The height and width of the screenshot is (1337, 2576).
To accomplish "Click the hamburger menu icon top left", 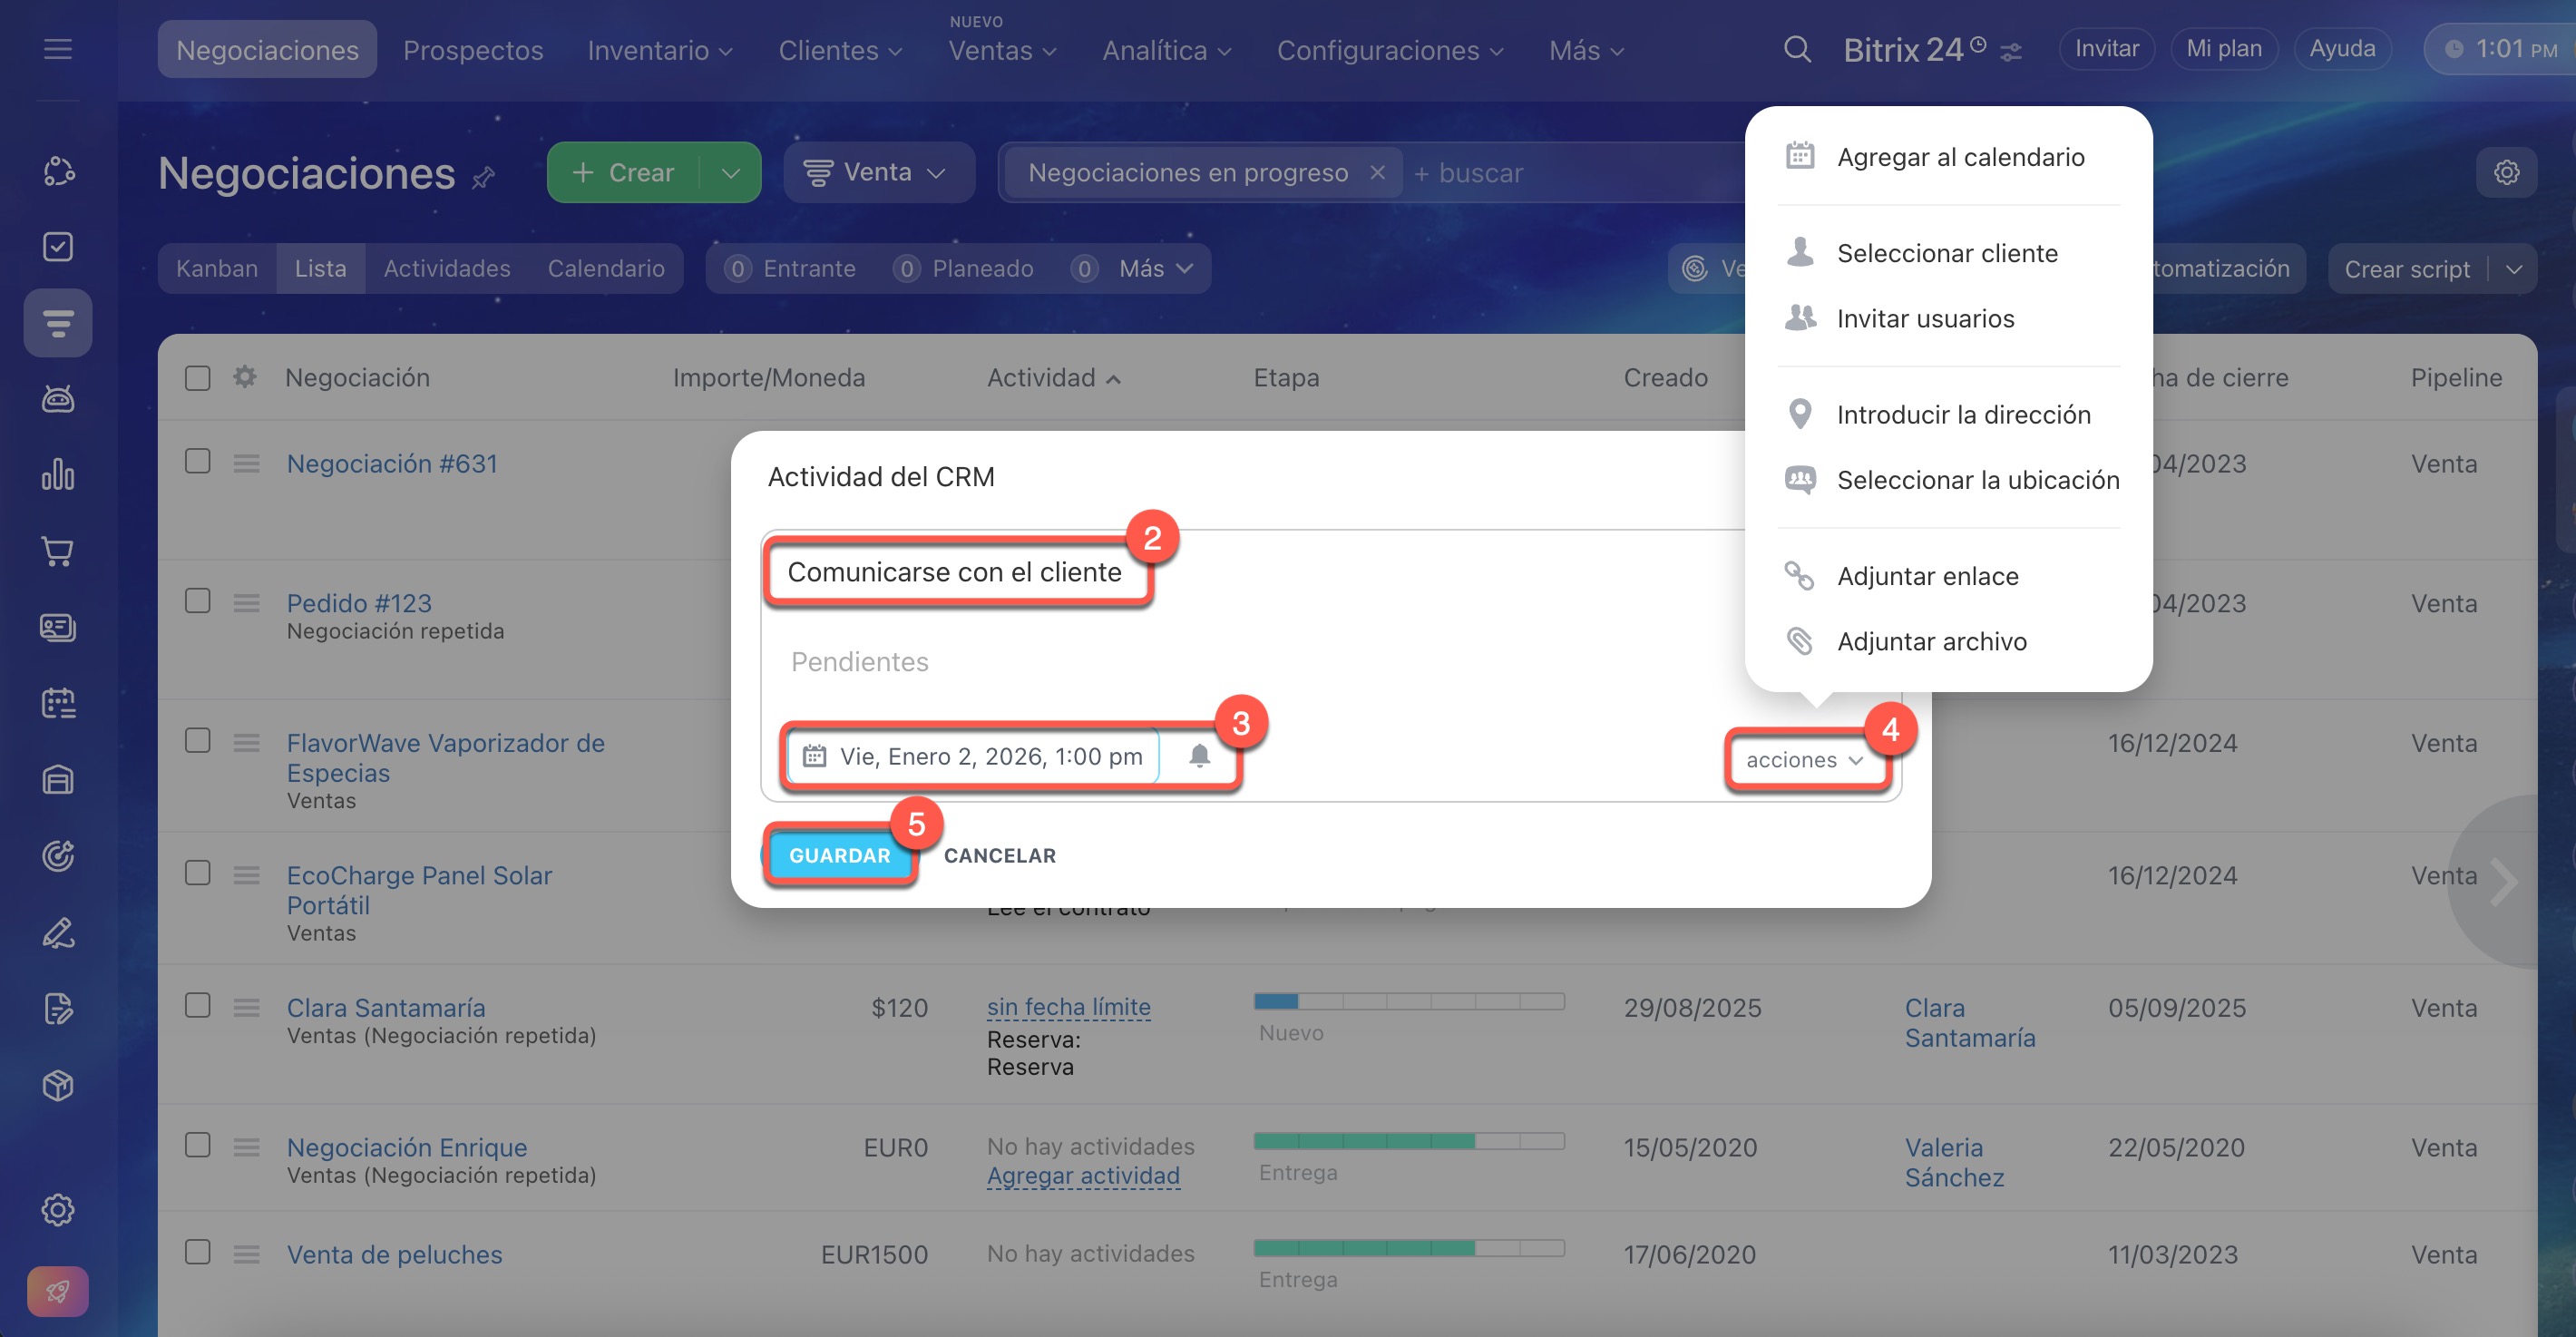I will (58, 49).
